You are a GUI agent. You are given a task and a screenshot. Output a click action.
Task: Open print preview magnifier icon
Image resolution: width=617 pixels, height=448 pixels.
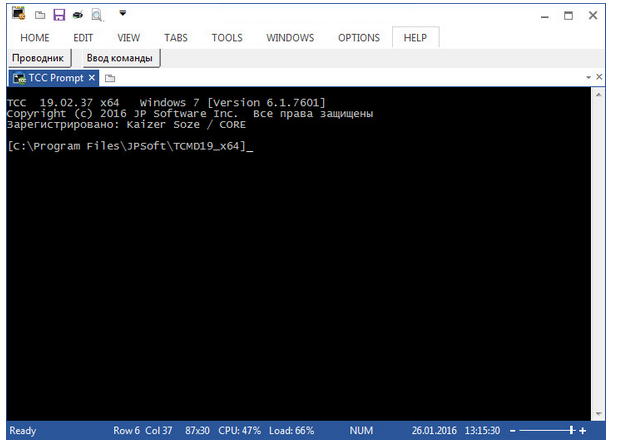(x=97, y=15)
